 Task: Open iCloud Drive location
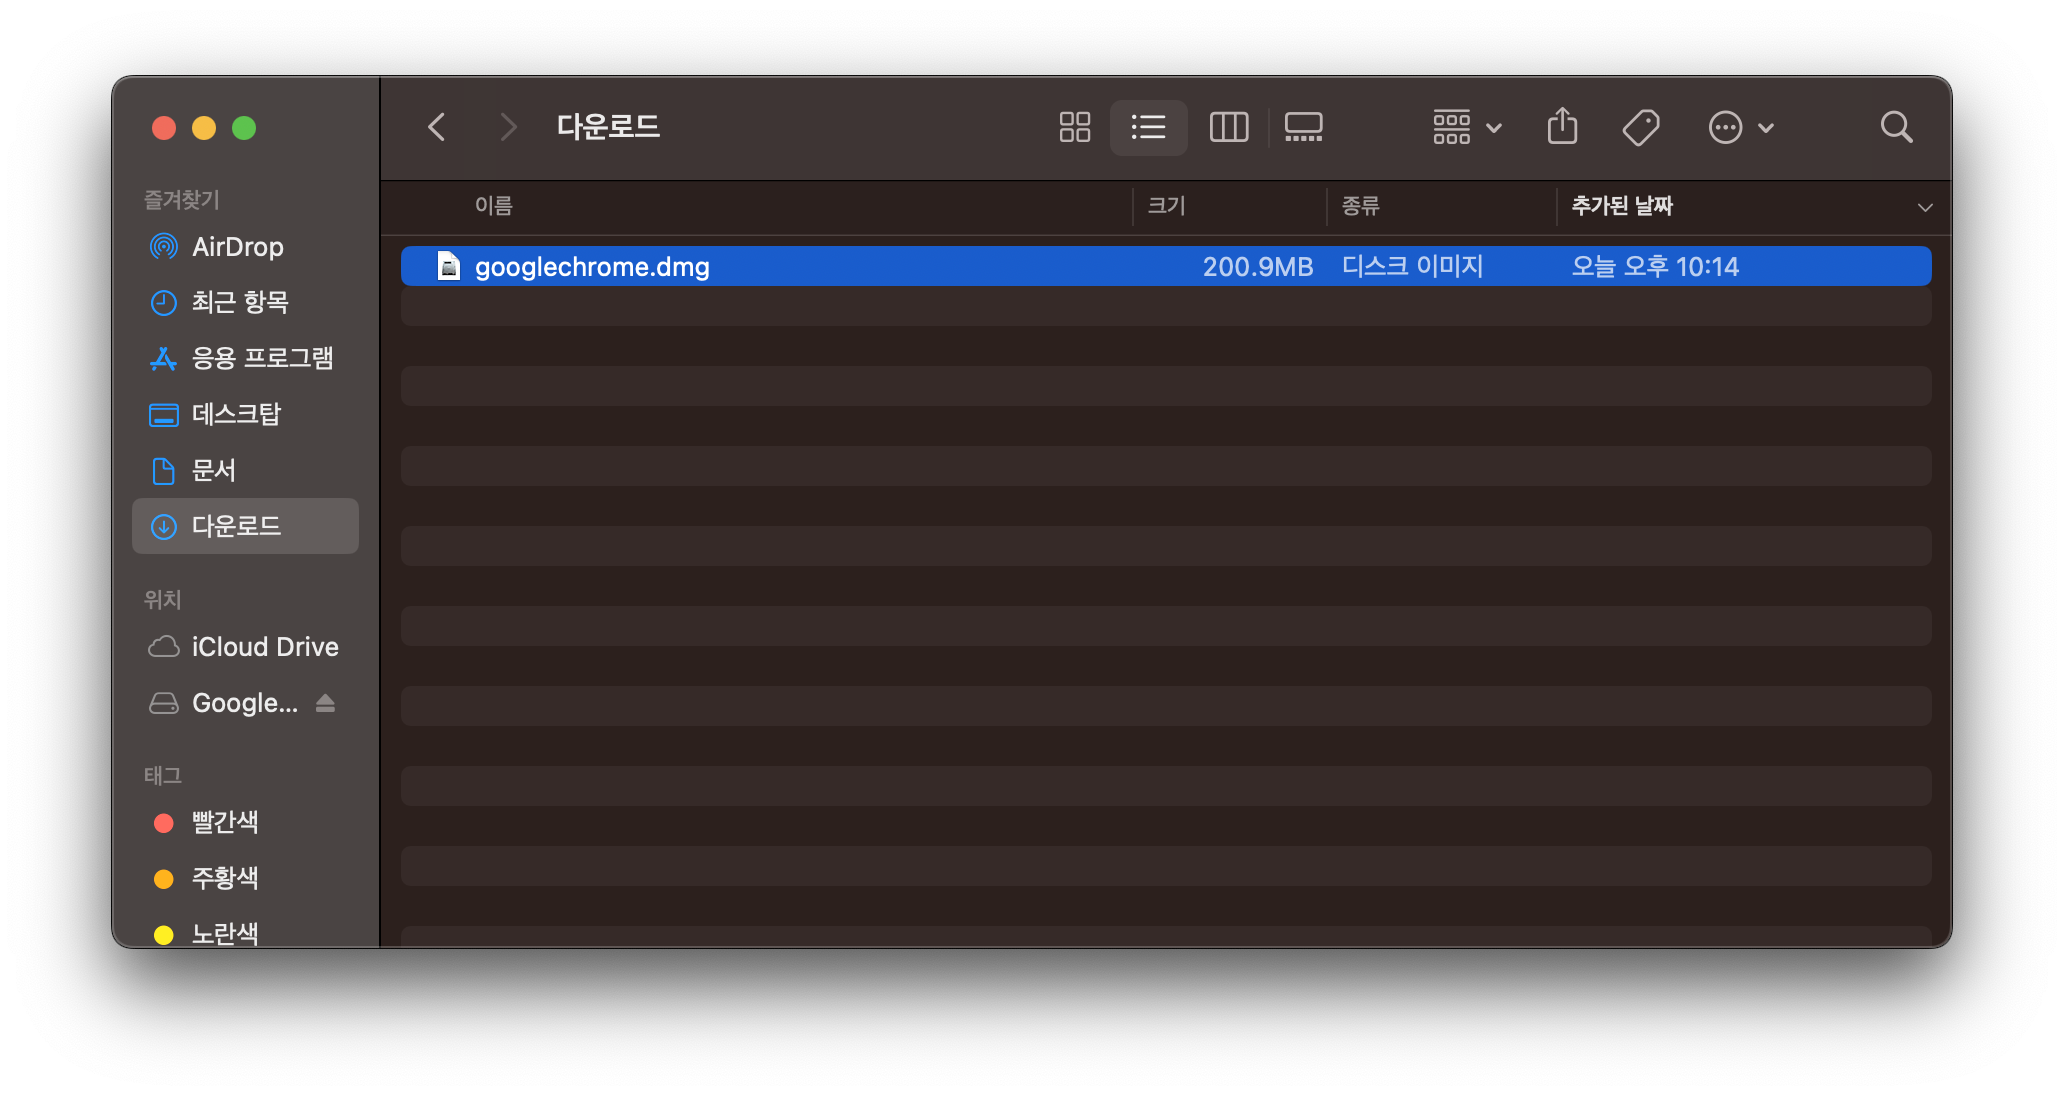coord(264,647)
